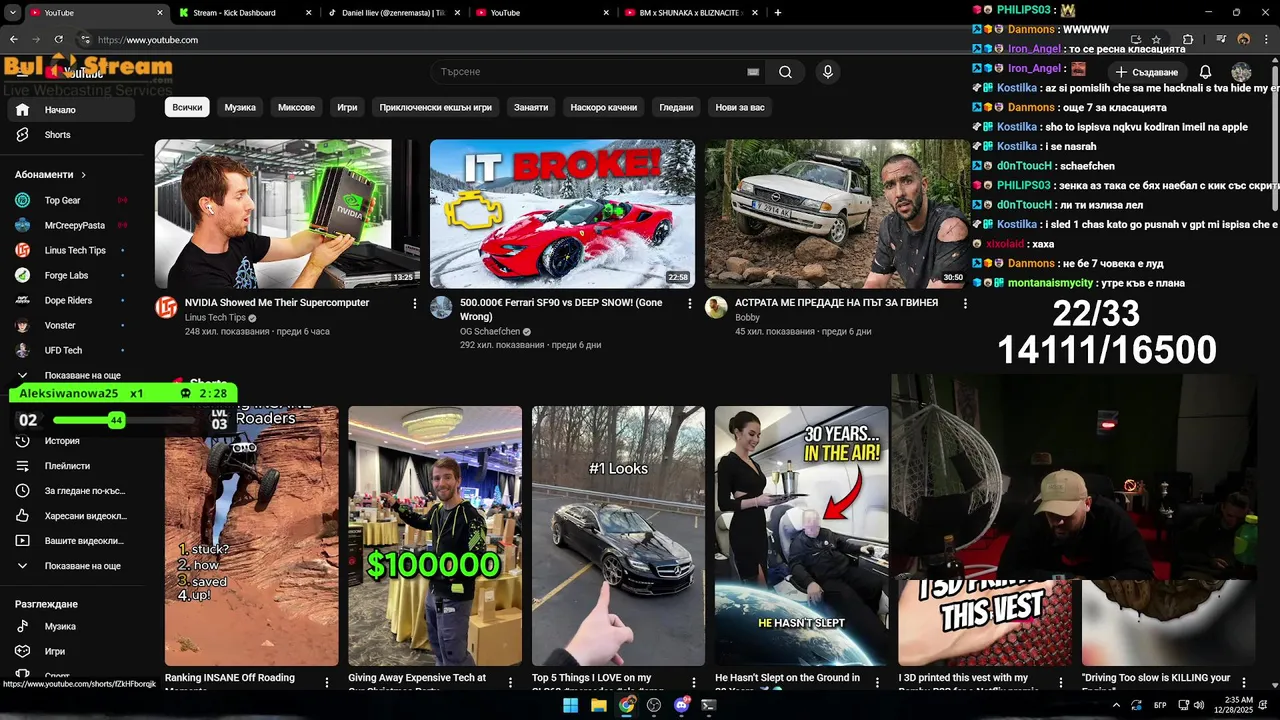
Task: Open options for Top 5 Things short
Action: click(x=693, y=682)
